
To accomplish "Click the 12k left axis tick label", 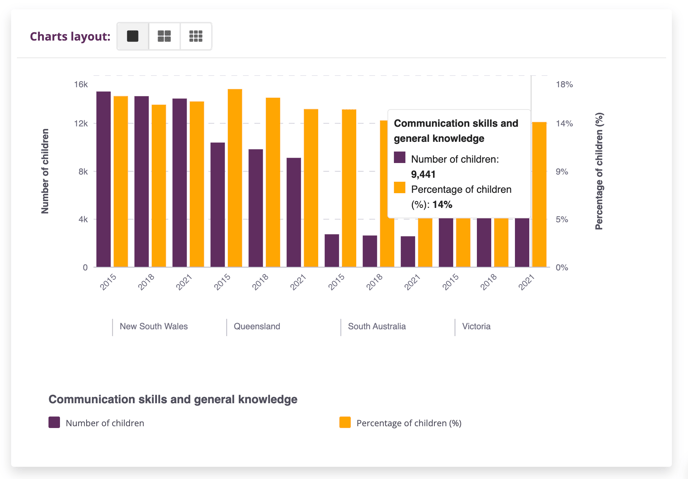I will 81,124.
